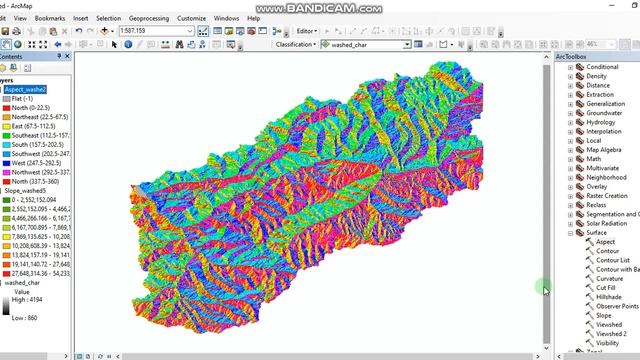
Task: Open the Help menu
Action: point(253,18)
